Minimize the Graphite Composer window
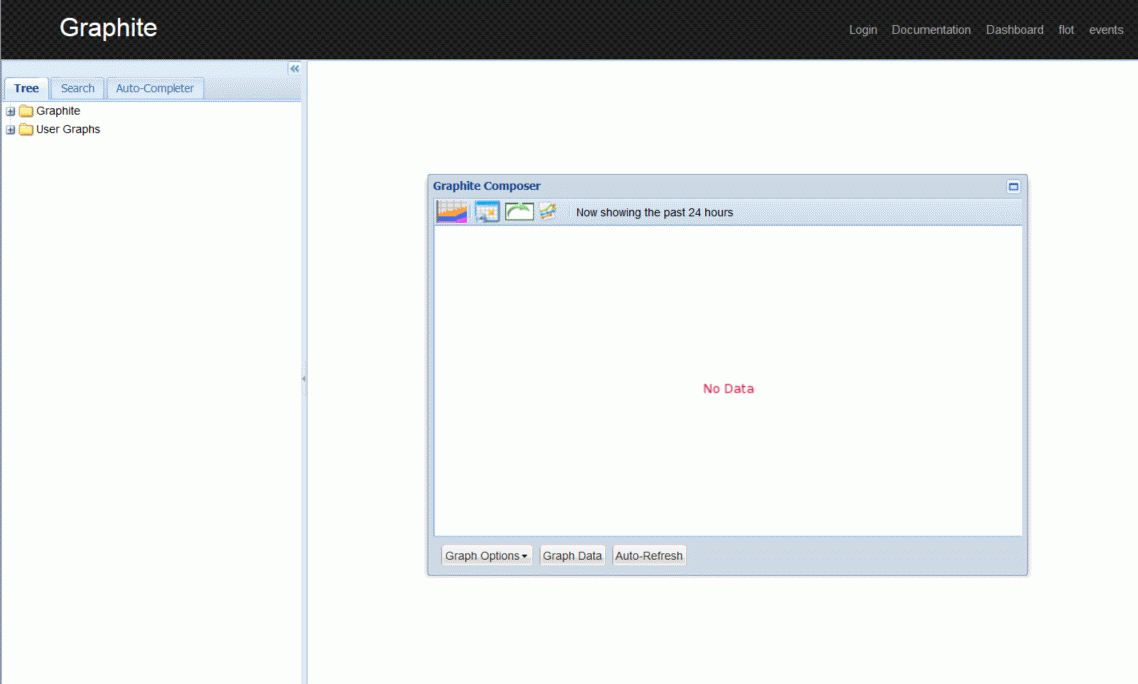 [x=1013, y=187]
